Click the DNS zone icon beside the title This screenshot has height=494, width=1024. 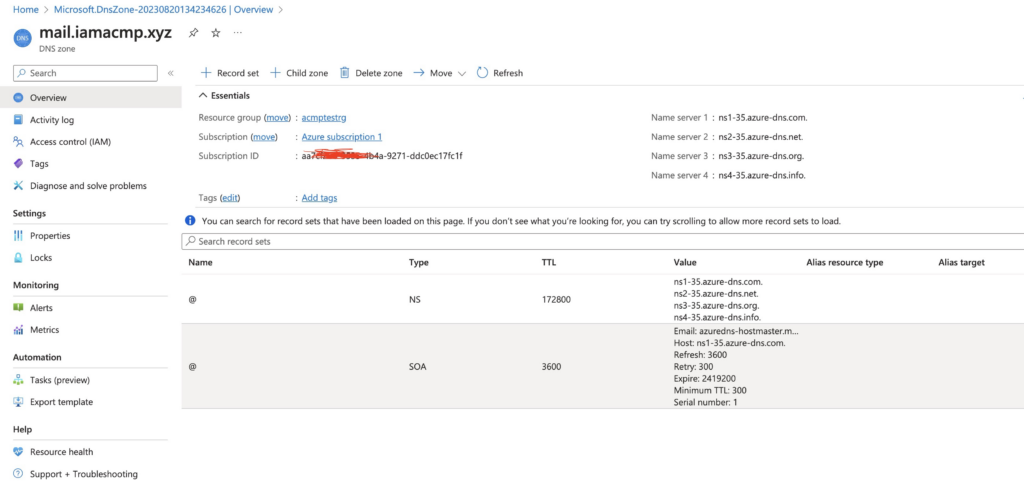(22, 39)
